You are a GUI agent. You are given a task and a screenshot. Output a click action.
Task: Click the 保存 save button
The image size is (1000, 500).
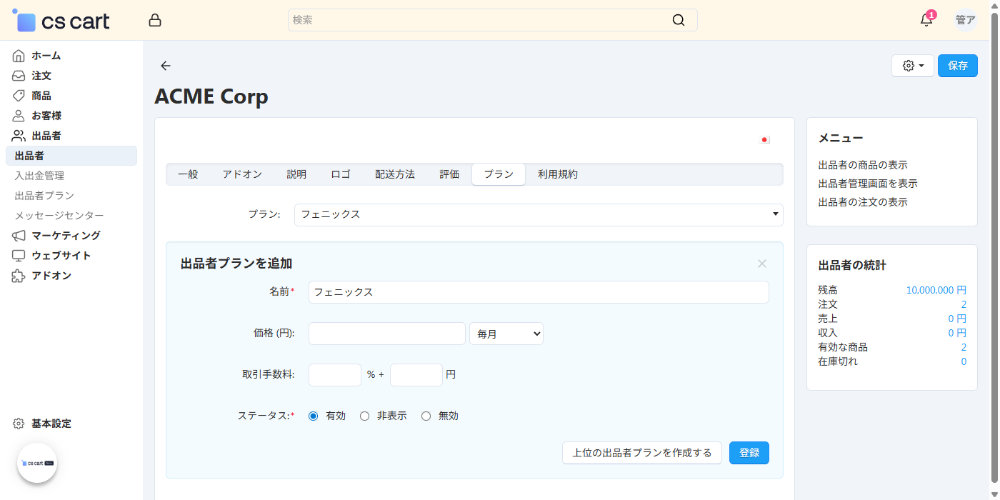point(957,65)
